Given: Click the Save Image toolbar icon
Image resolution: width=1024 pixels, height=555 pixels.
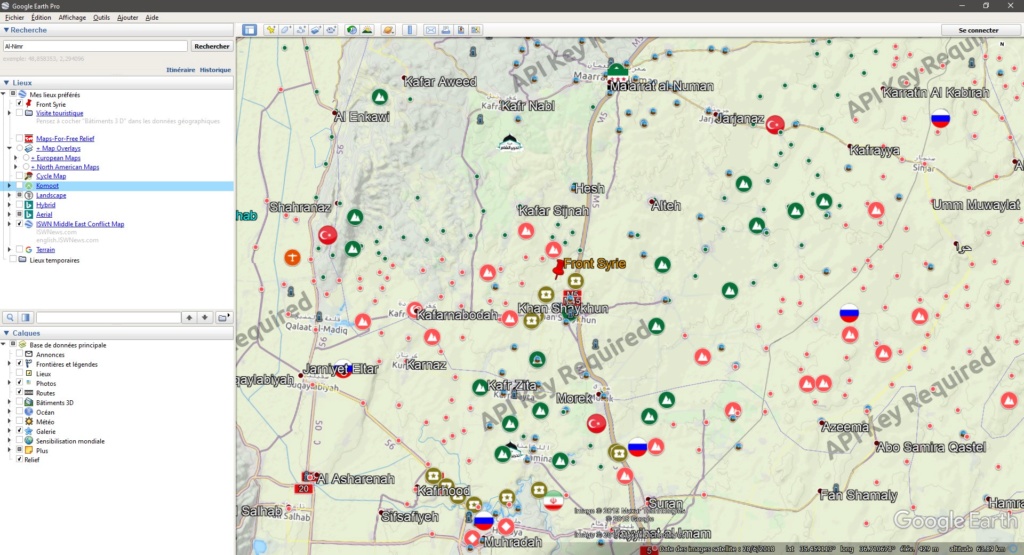Looking at the screenshot, I should (461, 30).
